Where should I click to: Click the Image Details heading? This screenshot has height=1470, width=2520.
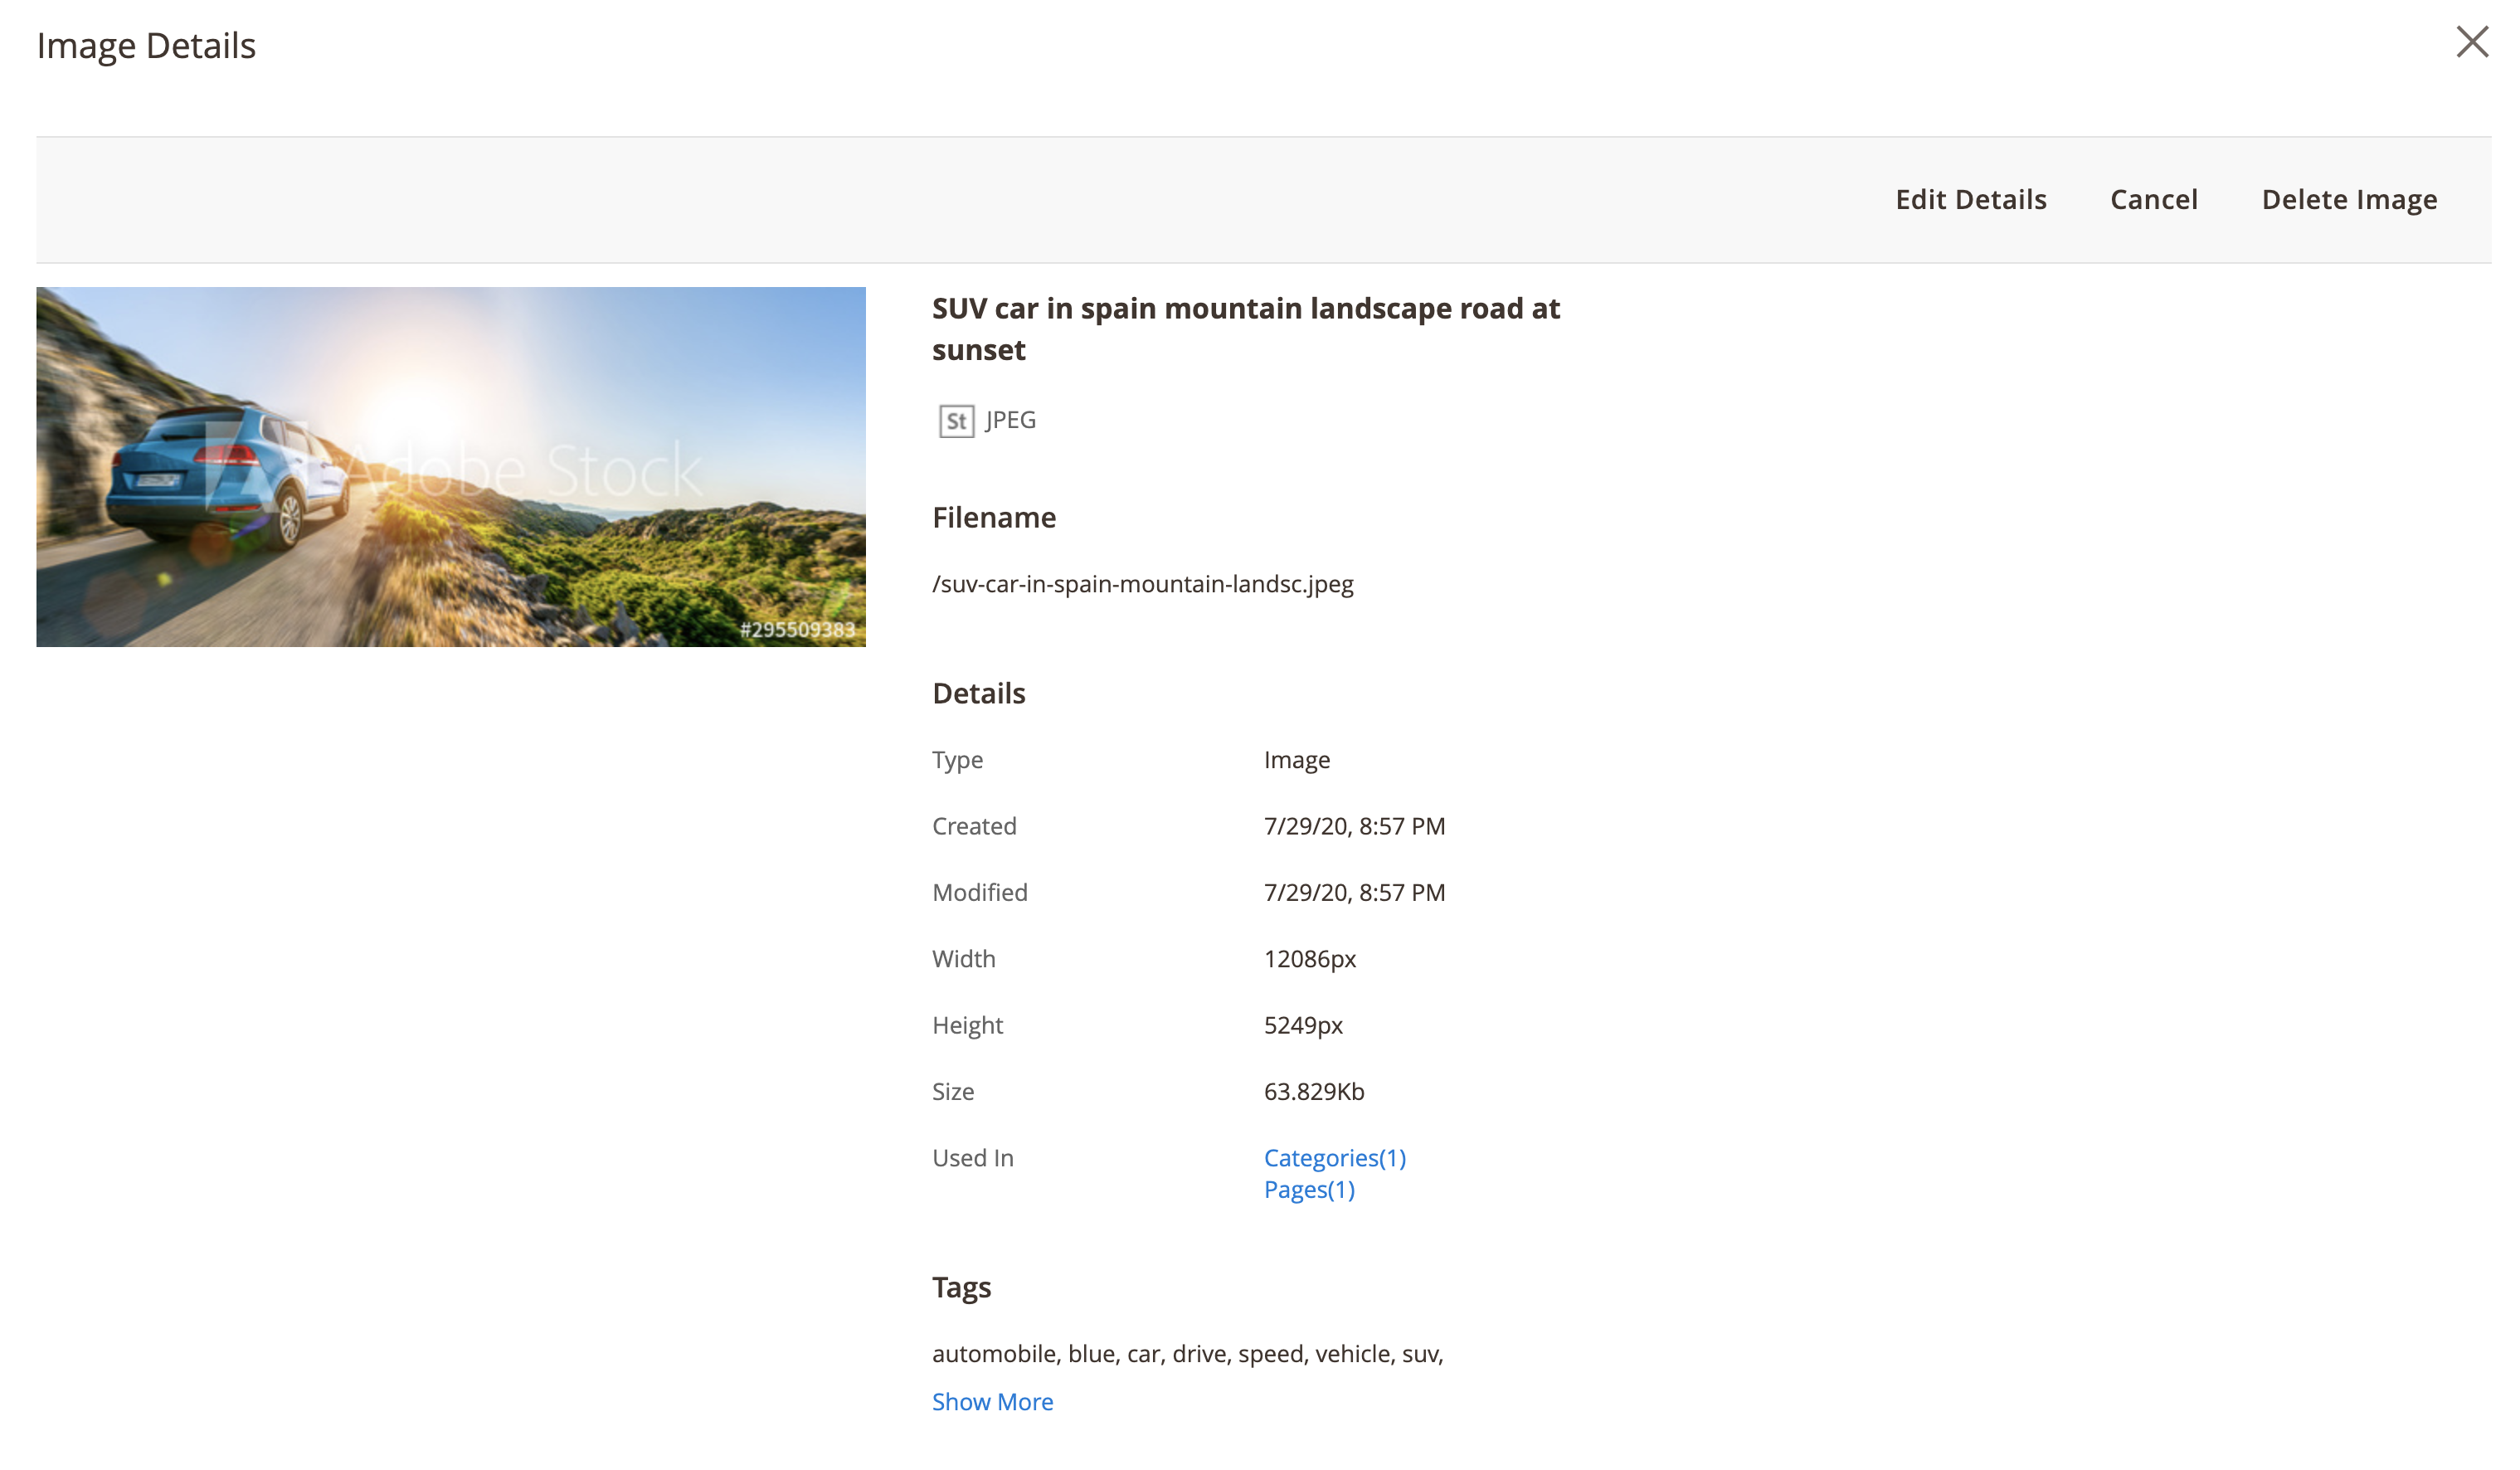tap(146, 46)
